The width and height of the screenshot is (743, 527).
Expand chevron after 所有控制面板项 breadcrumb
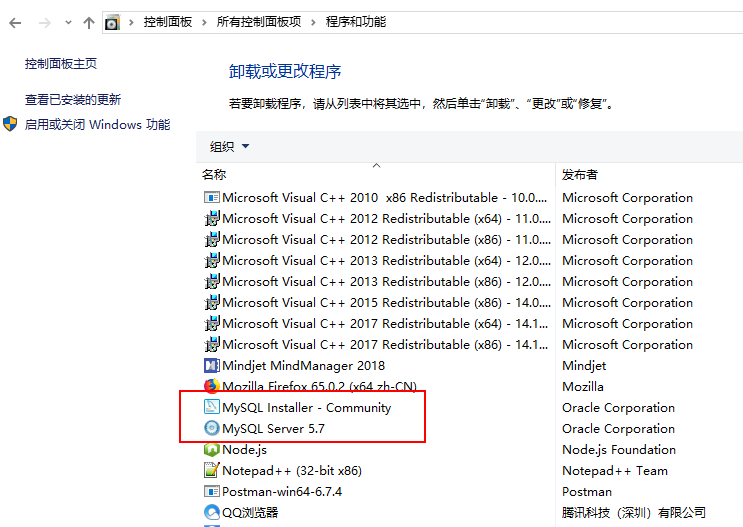point(313,22)
